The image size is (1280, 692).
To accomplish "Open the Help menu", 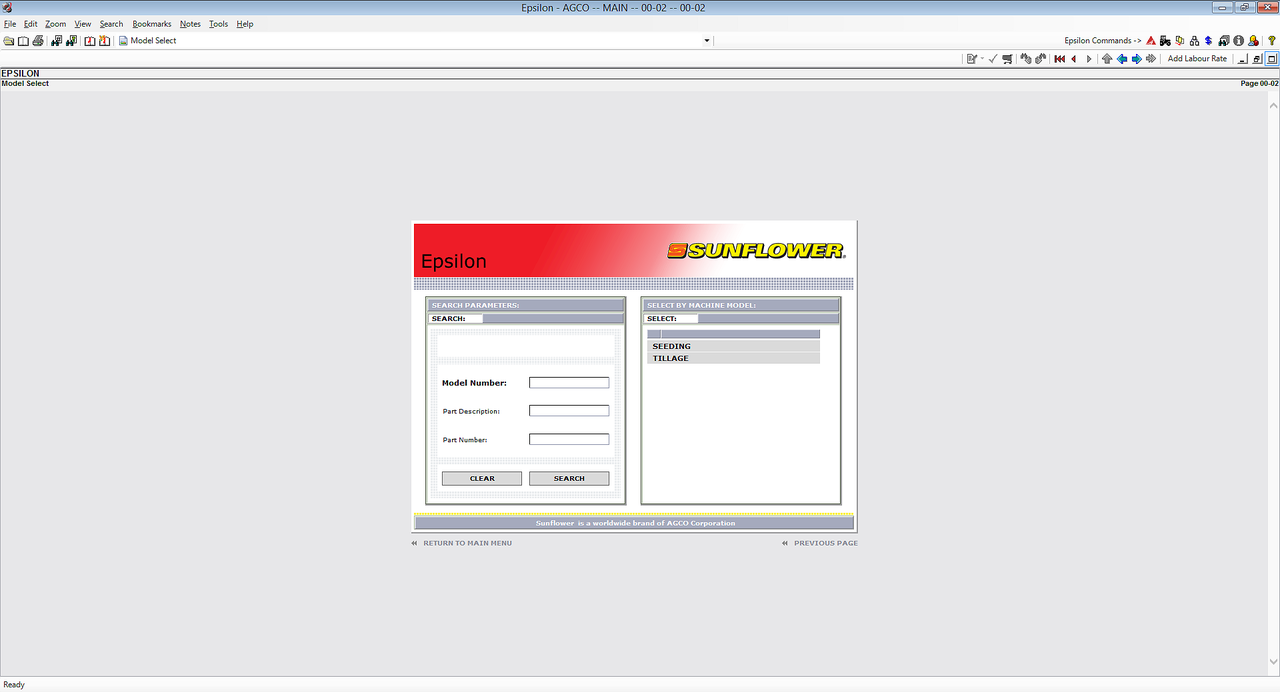I will click(245, 24).
